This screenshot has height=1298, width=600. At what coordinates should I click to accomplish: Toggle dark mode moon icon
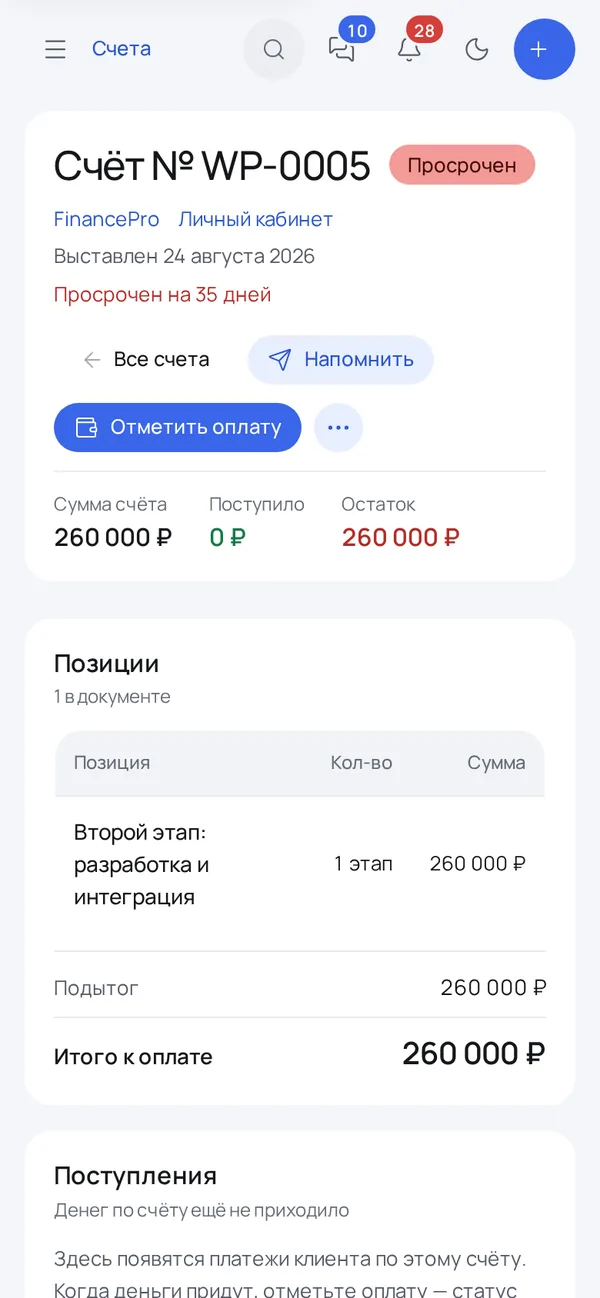[477, 49]
